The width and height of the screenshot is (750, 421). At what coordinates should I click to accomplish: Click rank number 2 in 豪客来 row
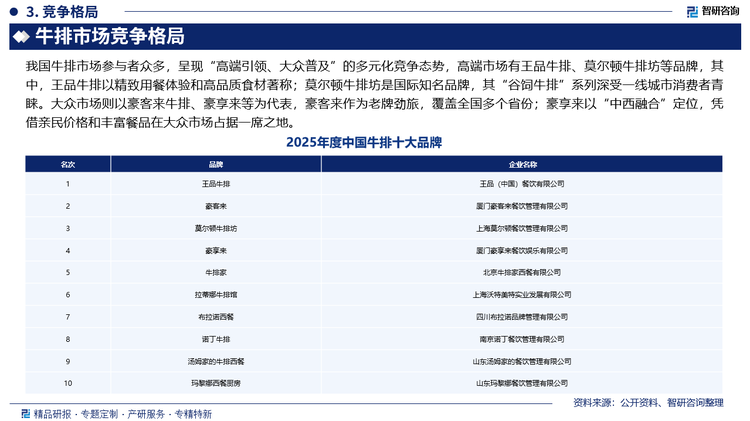tap(68, 206)
